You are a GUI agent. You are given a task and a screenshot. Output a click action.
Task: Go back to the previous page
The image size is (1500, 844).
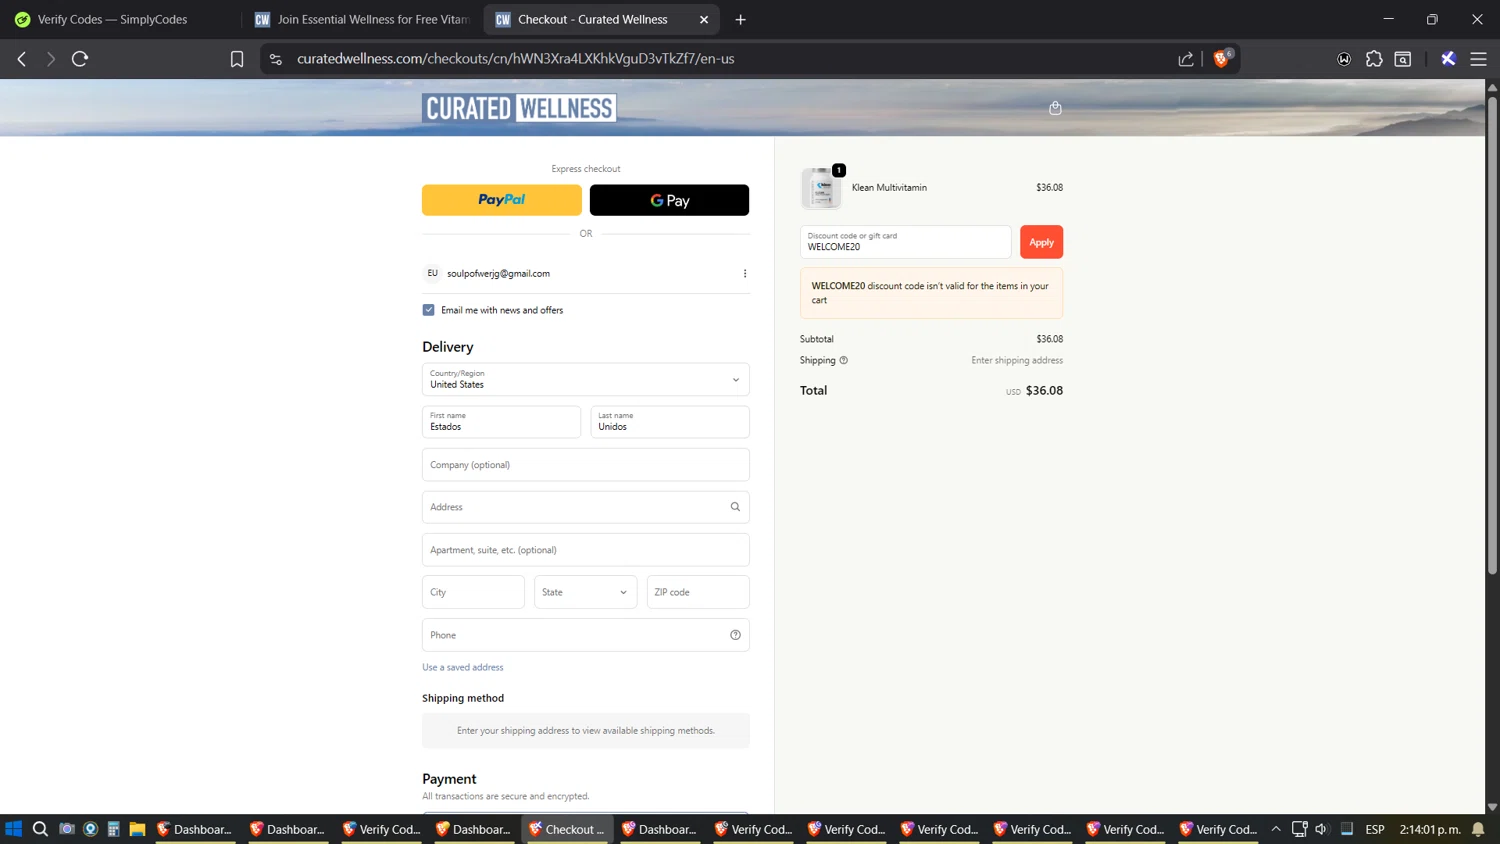21,59
